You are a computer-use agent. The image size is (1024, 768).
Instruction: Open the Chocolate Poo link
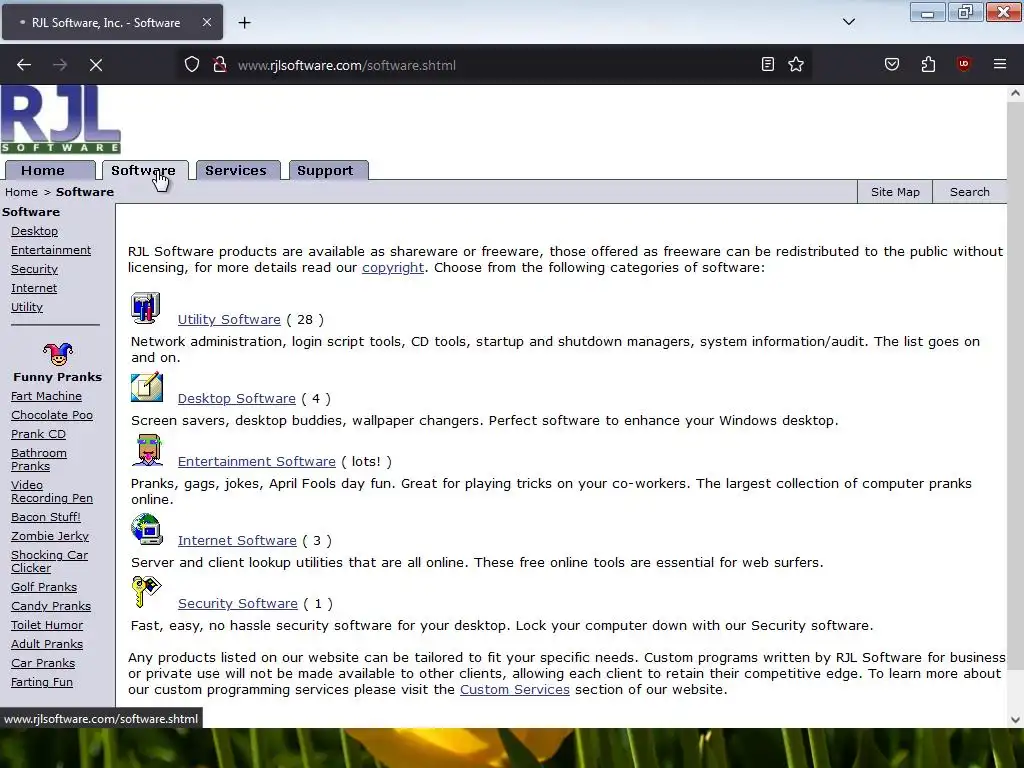[52, 415]
